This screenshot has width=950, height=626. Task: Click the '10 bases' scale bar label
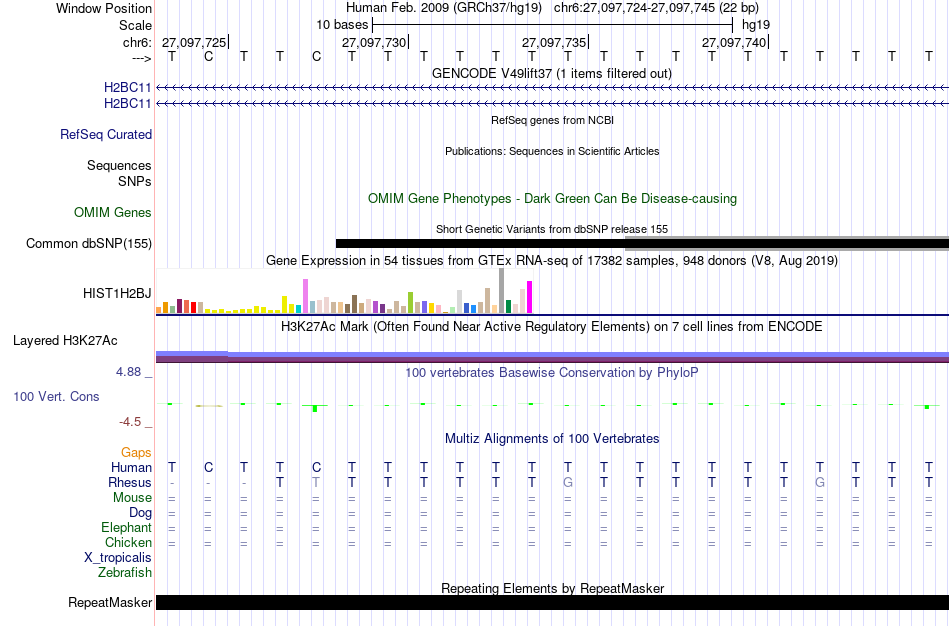pos(342,25)
